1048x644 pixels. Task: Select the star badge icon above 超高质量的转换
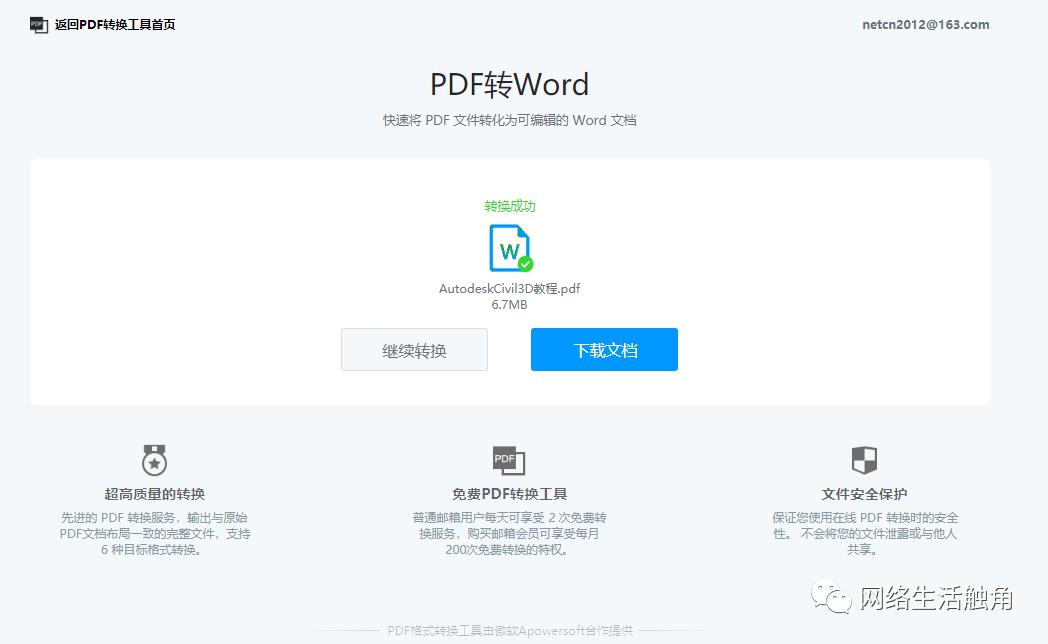[x=153, y=461]
